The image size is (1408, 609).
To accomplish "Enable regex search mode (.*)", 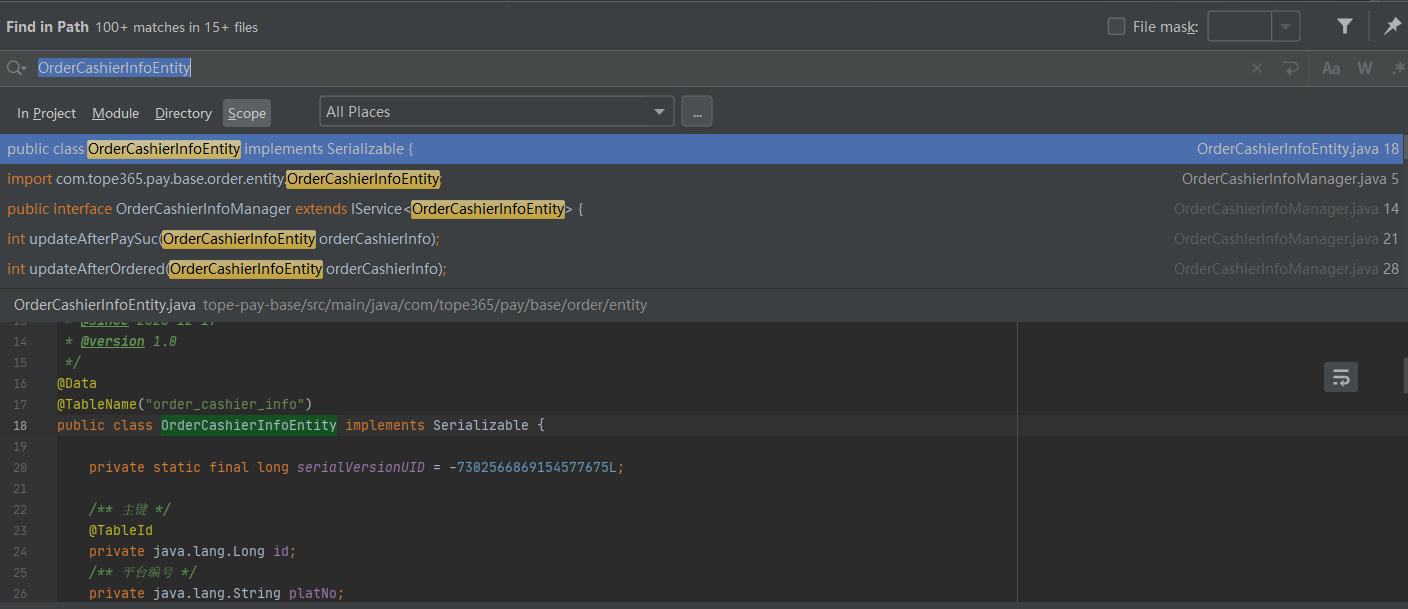I will point(1396,68).
